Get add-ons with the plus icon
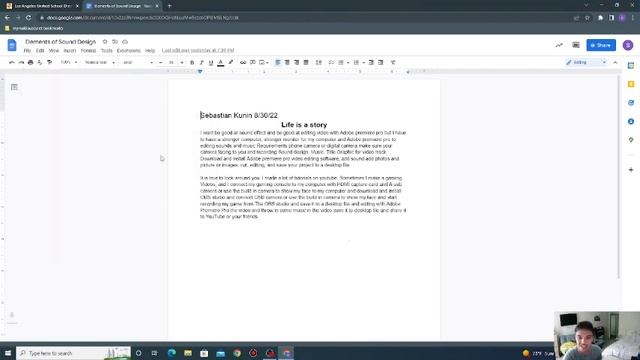 [x=631, y=169]
